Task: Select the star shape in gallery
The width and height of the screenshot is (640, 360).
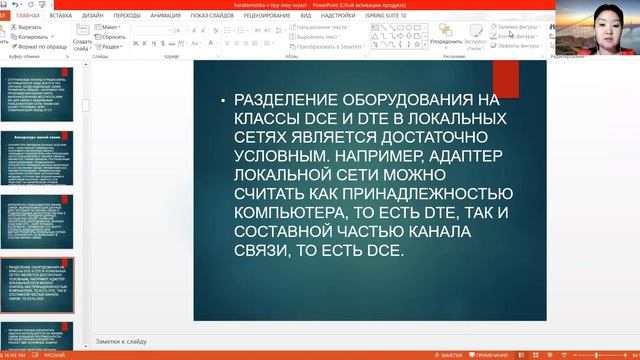Action: pos(417,44)
